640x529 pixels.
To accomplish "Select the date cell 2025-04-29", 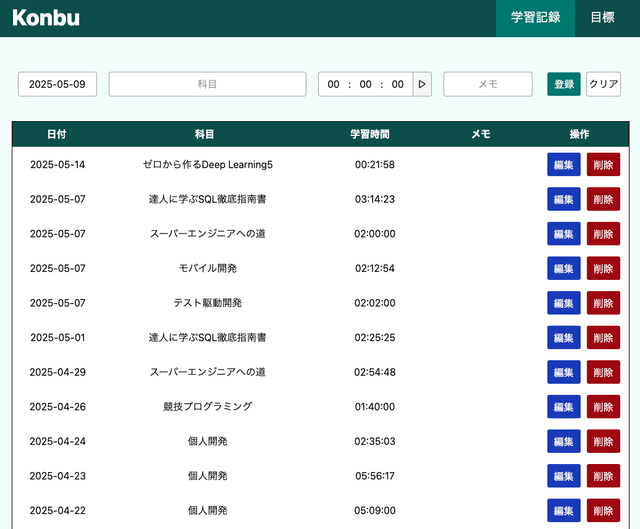I will [x=58, y=372].
